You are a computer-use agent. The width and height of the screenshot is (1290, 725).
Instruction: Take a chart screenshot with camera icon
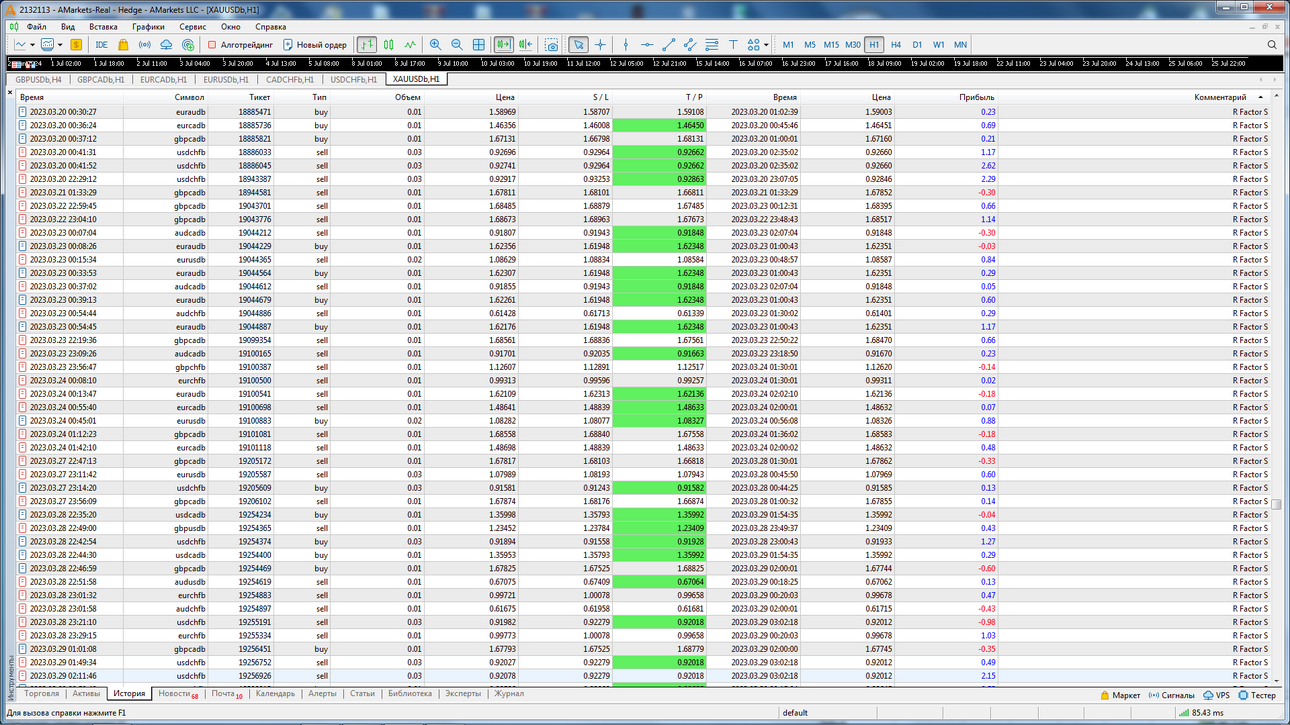[552, 45]
